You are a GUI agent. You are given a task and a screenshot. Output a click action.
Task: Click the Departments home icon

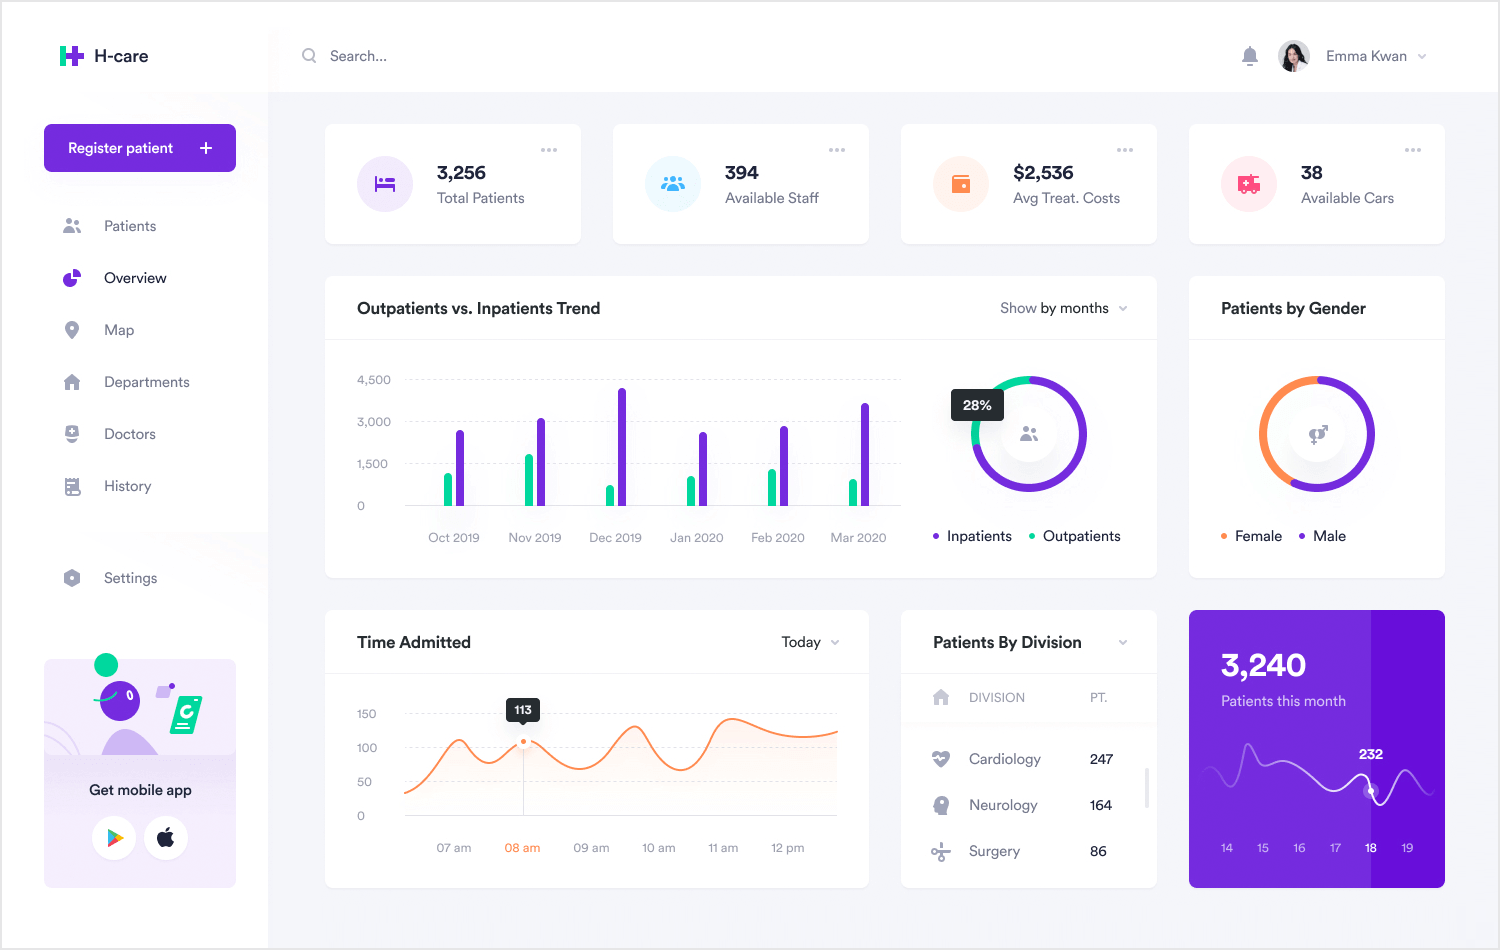(71, 381)
